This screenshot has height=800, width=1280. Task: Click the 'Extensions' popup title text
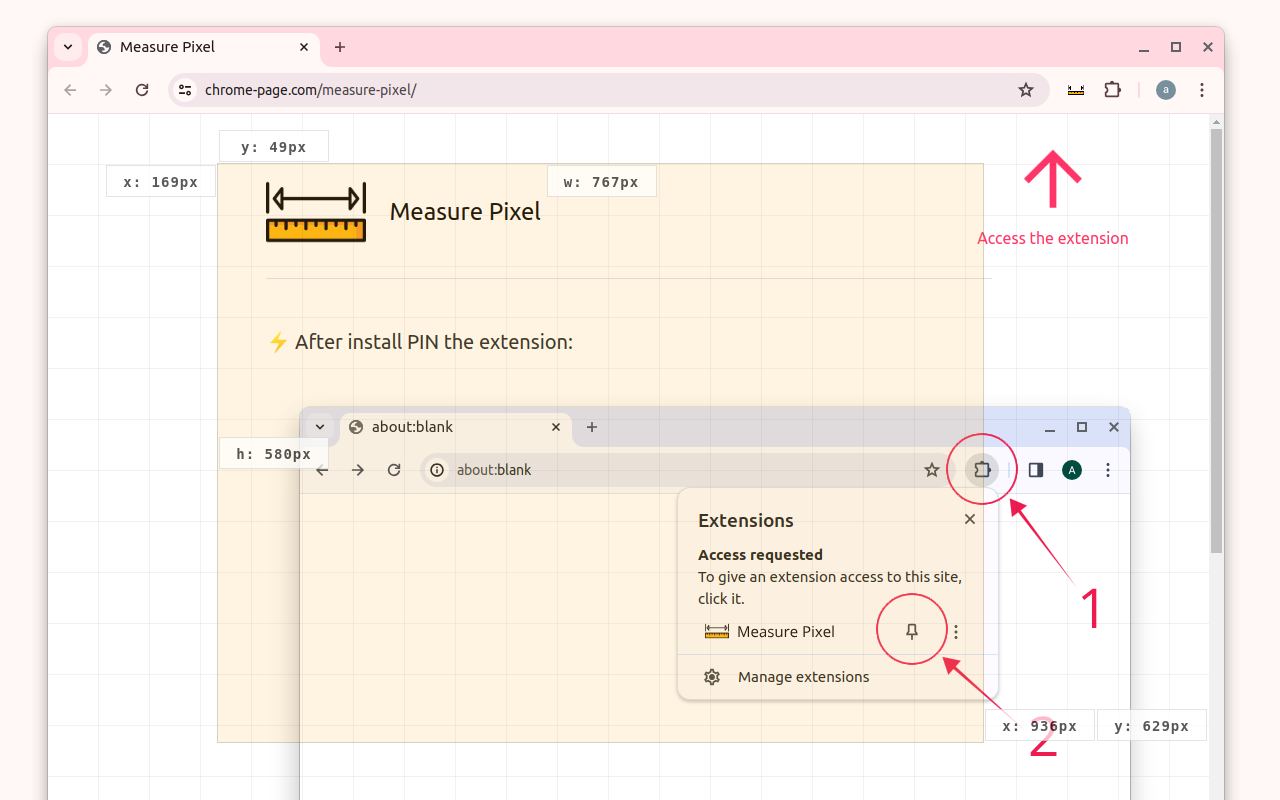coord(746,520)
